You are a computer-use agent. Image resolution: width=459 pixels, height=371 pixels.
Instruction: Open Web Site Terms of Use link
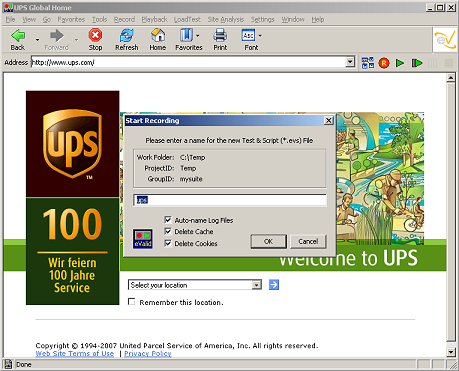(75, 353)
